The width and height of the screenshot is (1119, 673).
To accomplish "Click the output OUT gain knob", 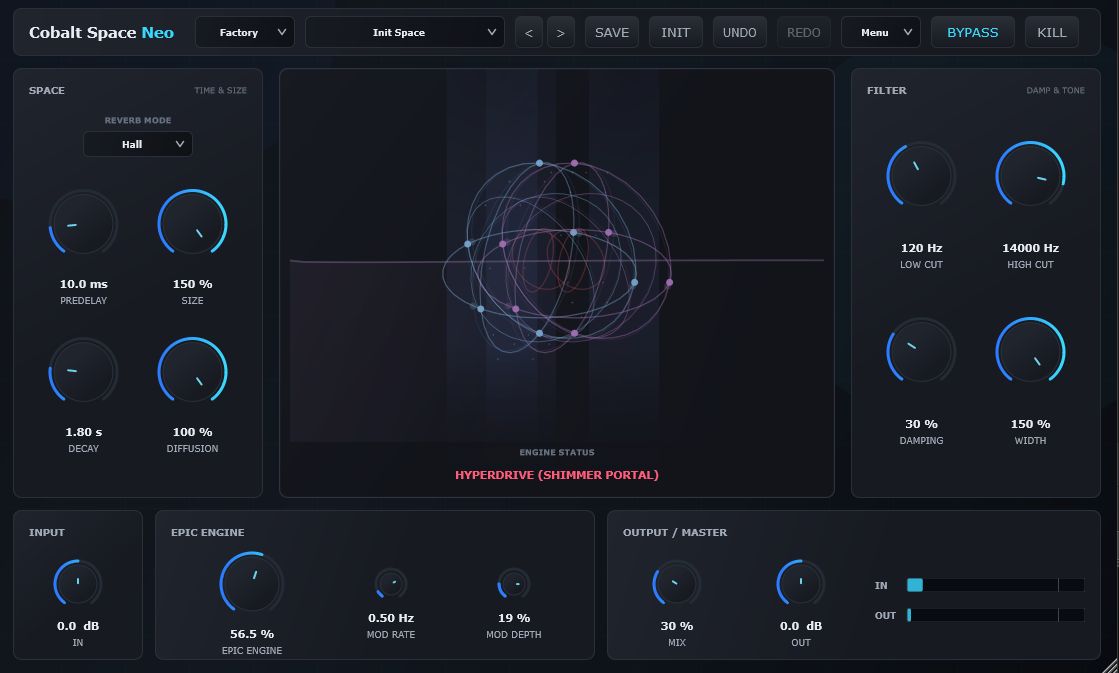I will tap(801, 584).
